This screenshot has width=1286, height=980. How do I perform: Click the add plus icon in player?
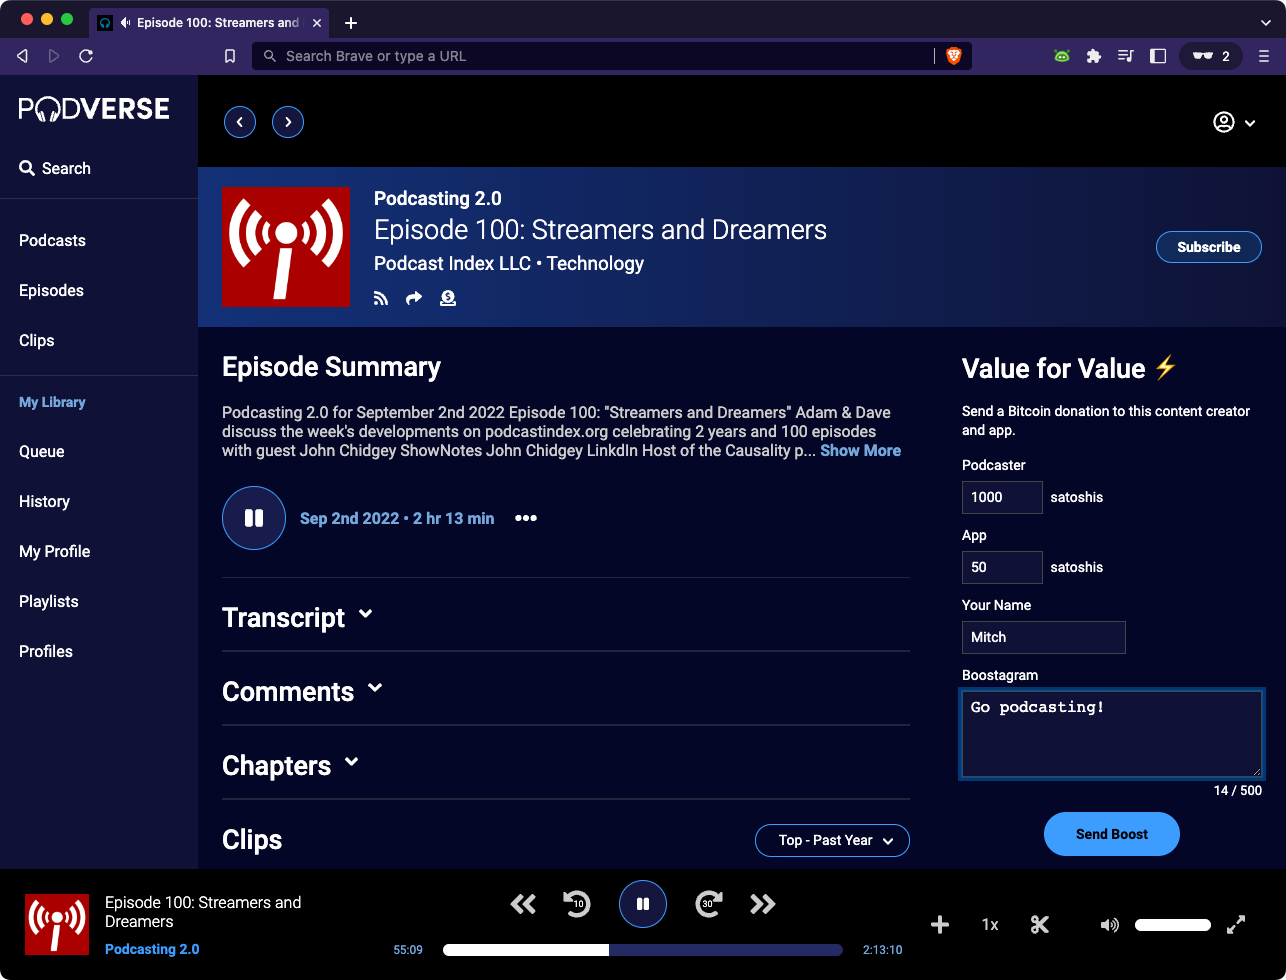[940, 925]
